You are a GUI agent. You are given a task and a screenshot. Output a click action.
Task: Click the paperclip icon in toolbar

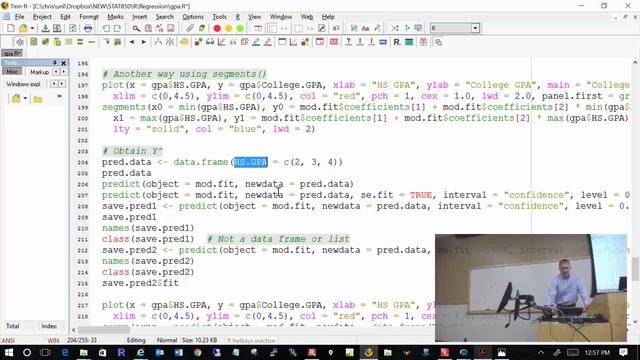(190, 28)
